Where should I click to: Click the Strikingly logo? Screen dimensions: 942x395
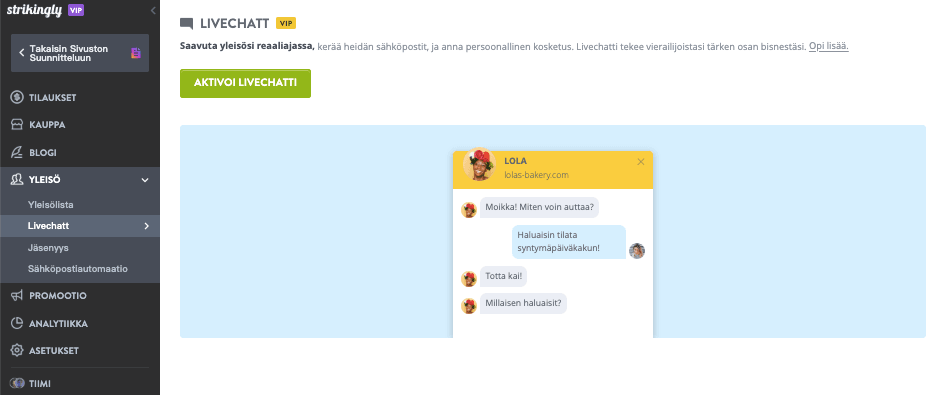(34, 10)
